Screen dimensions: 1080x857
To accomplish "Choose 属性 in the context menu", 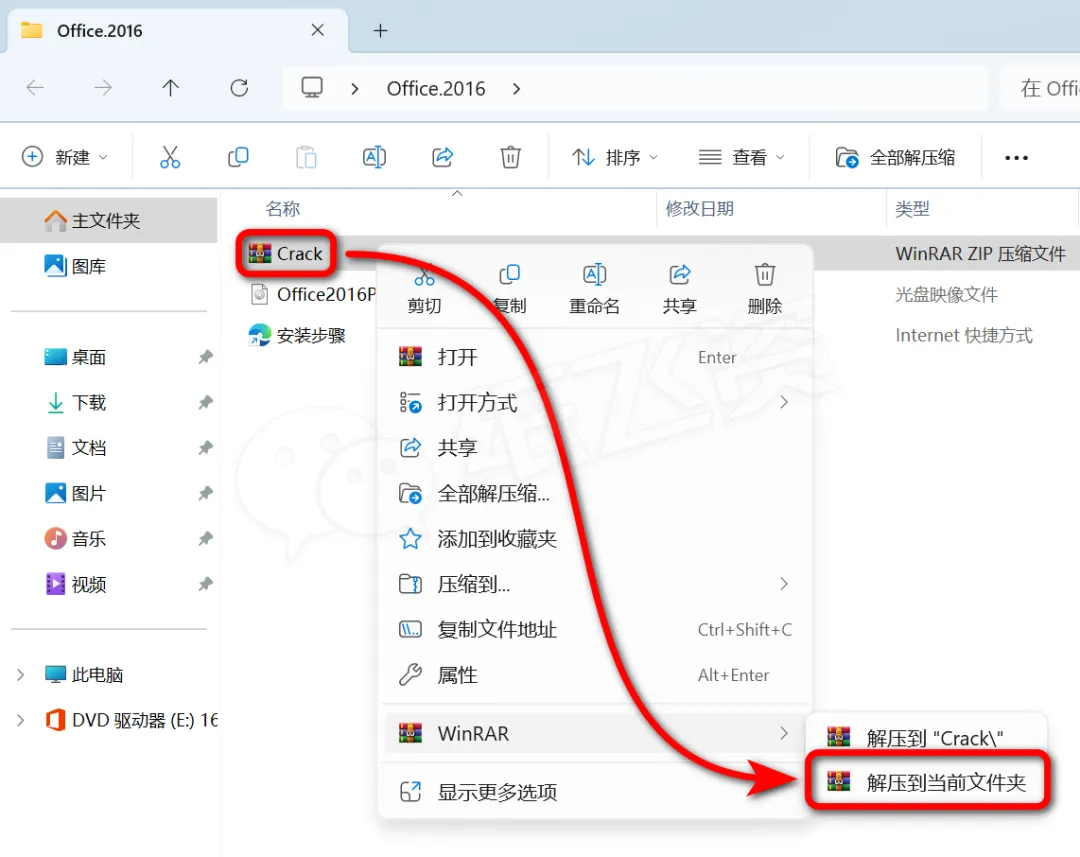I will tap(595, 675).
